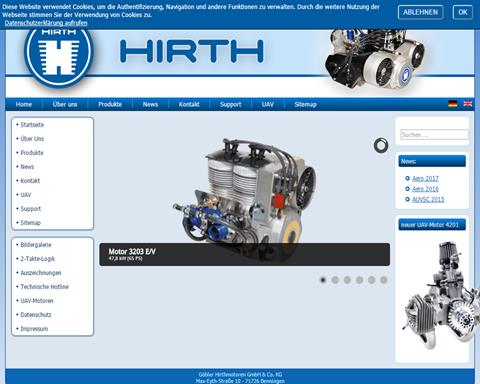The width and height of the screenshot is (480, 384).
Task: Open the AUVSC 2015 news link
Action: pos(428,199)
